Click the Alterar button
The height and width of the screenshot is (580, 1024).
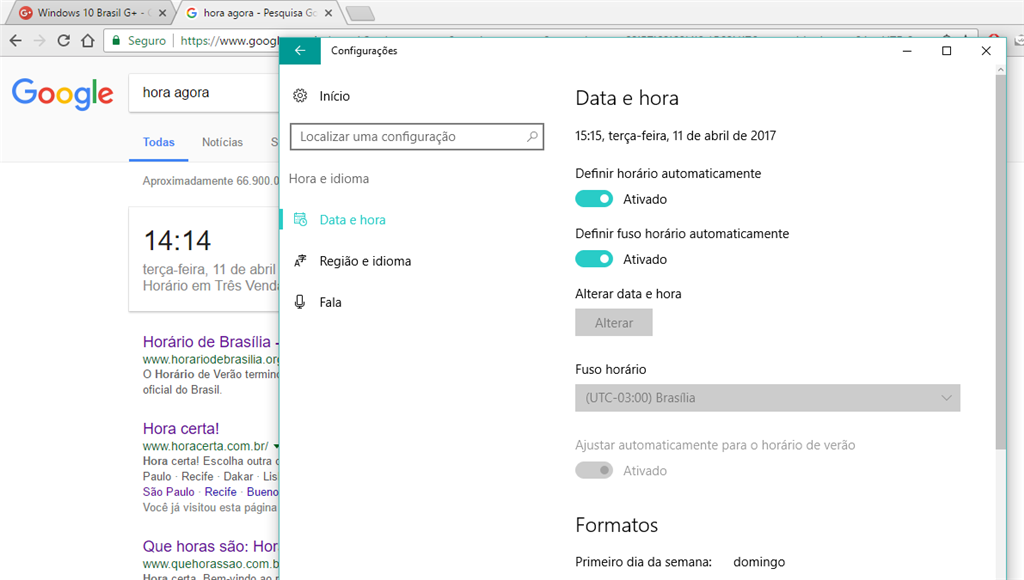tap(614, 323)
